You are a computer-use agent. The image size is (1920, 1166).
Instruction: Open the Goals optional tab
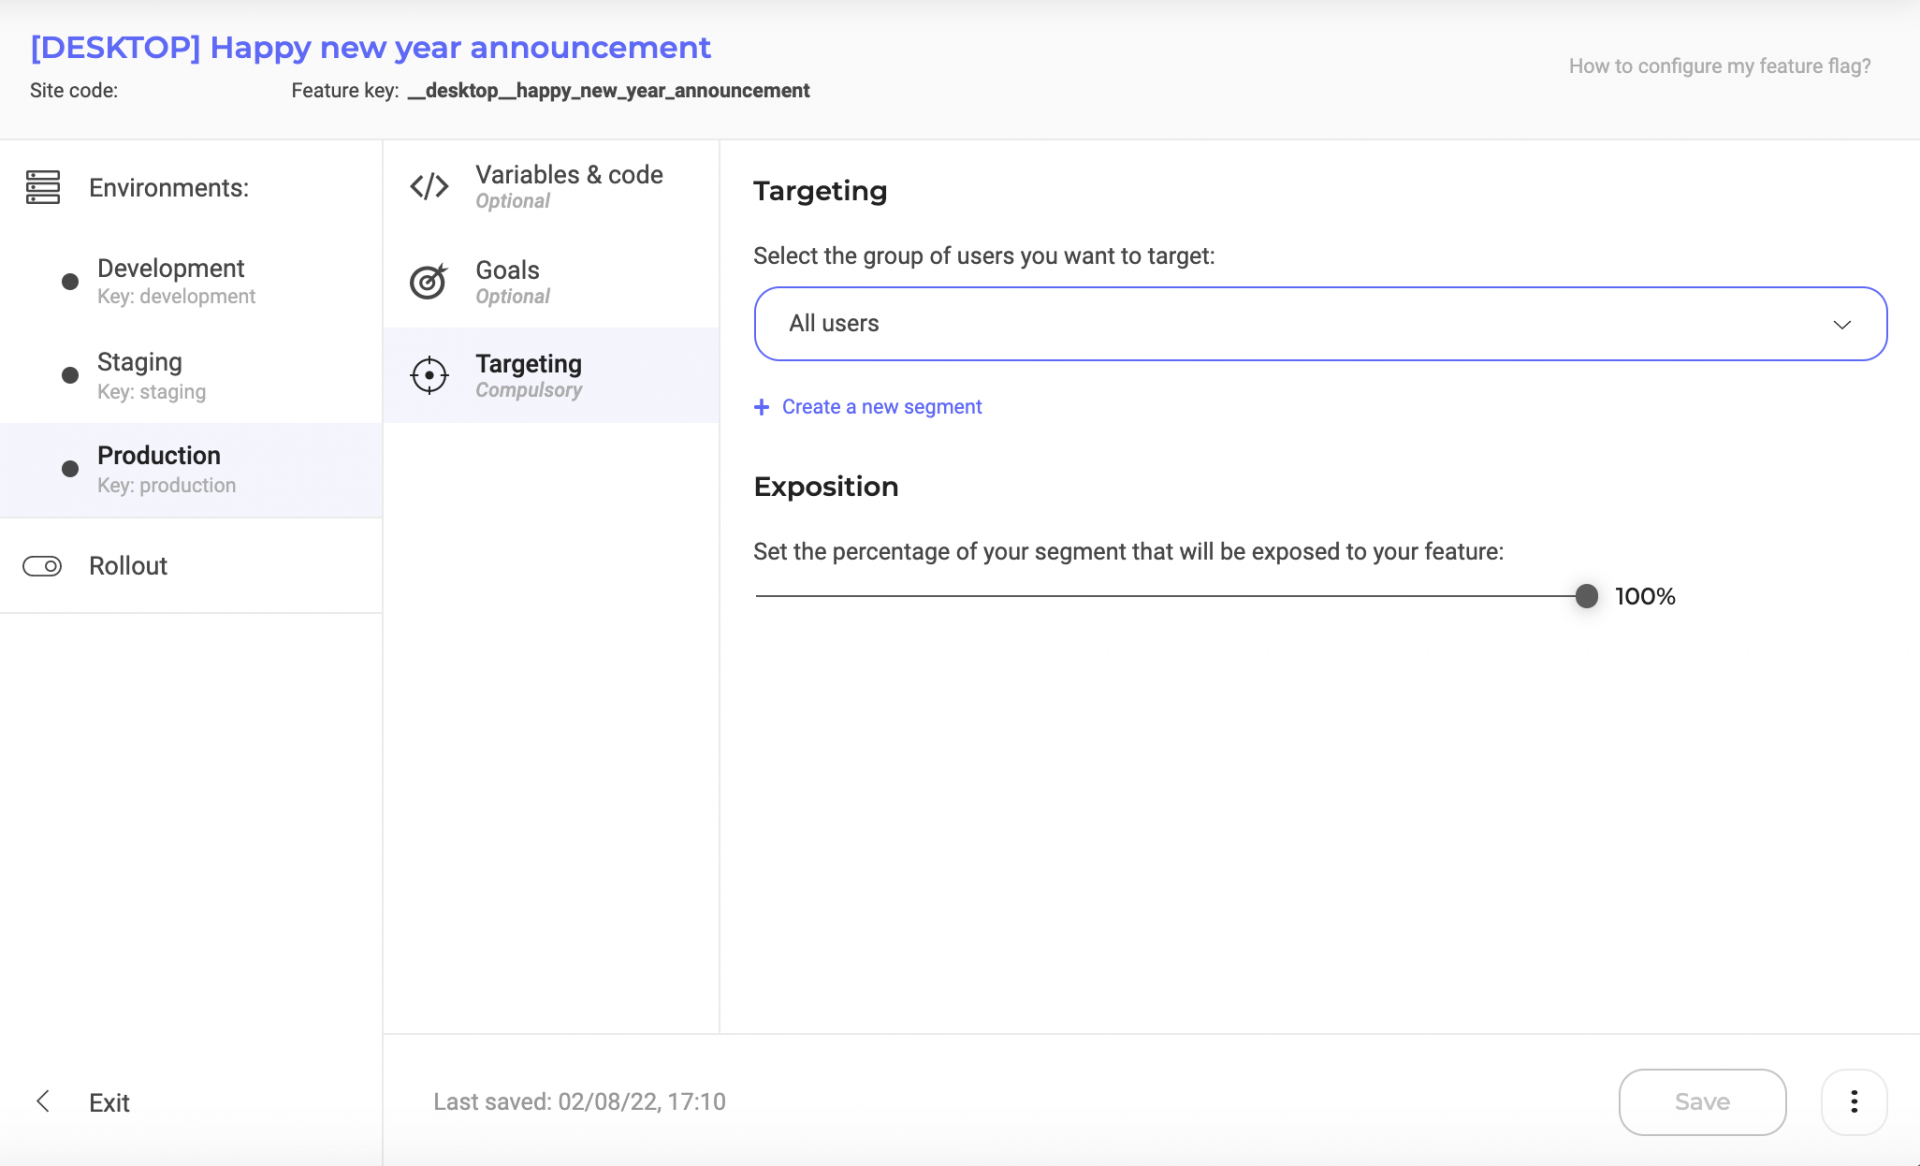[x=551, y=282]
